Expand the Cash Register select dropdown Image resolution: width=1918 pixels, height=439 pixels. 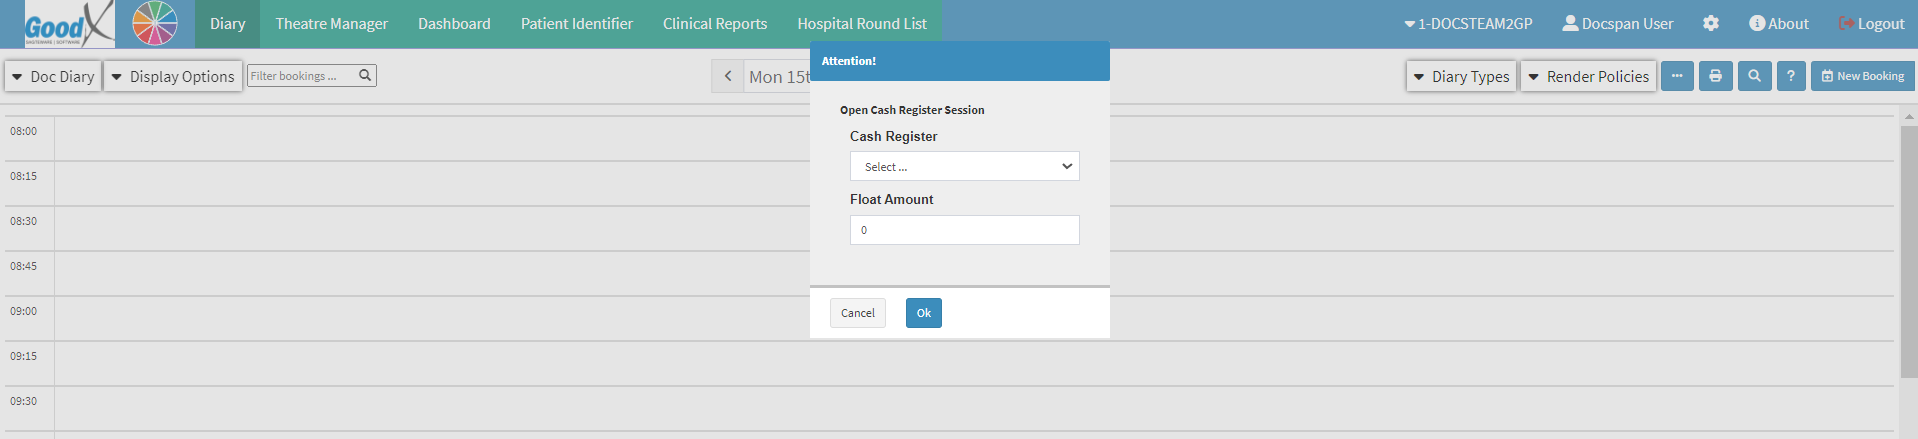coord(964,166)
